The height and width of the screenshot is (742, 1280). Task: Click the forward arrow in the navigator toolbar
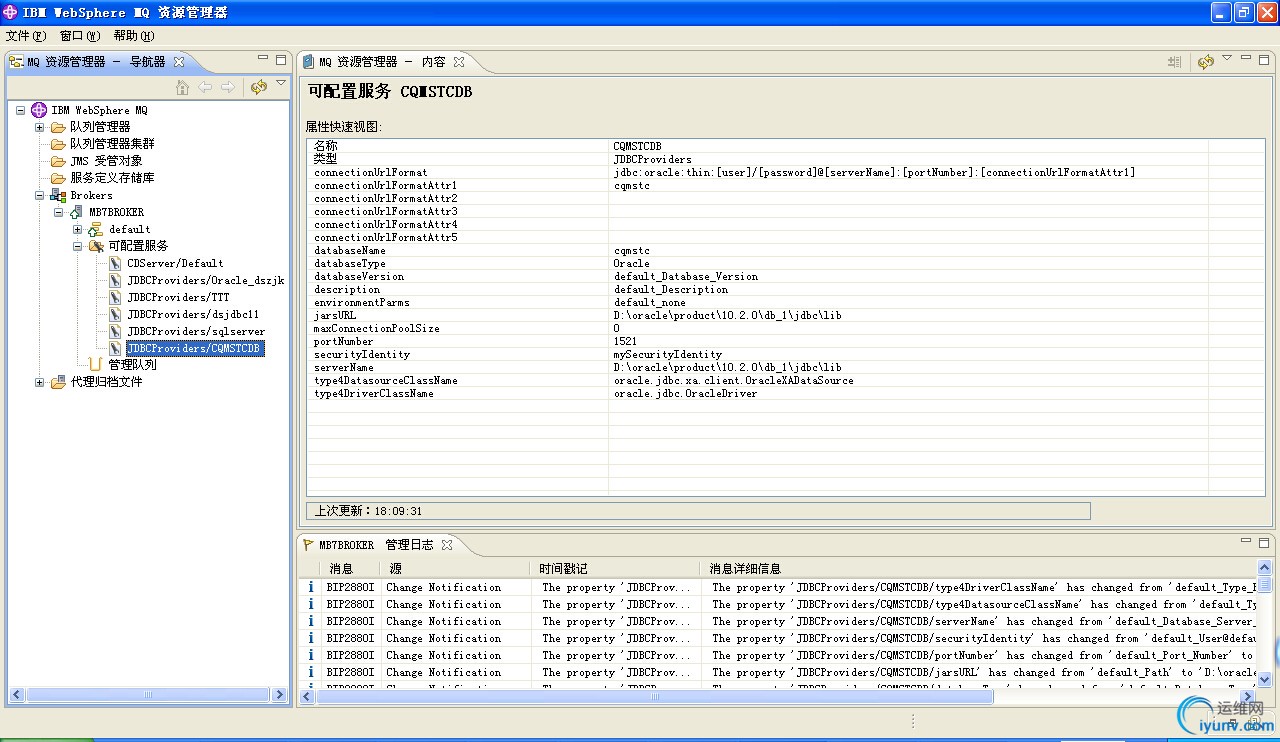click(x=228, y=87)
